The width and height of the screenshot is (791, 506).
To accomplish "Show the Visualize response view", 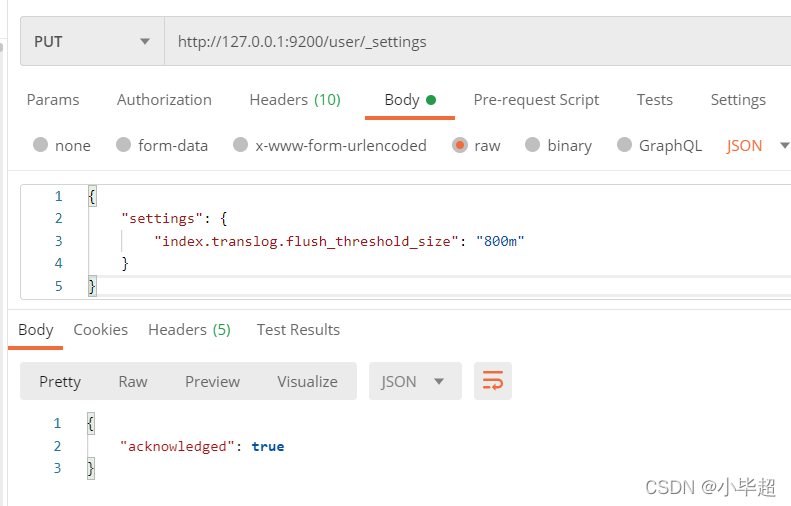I will pos(307,381).
